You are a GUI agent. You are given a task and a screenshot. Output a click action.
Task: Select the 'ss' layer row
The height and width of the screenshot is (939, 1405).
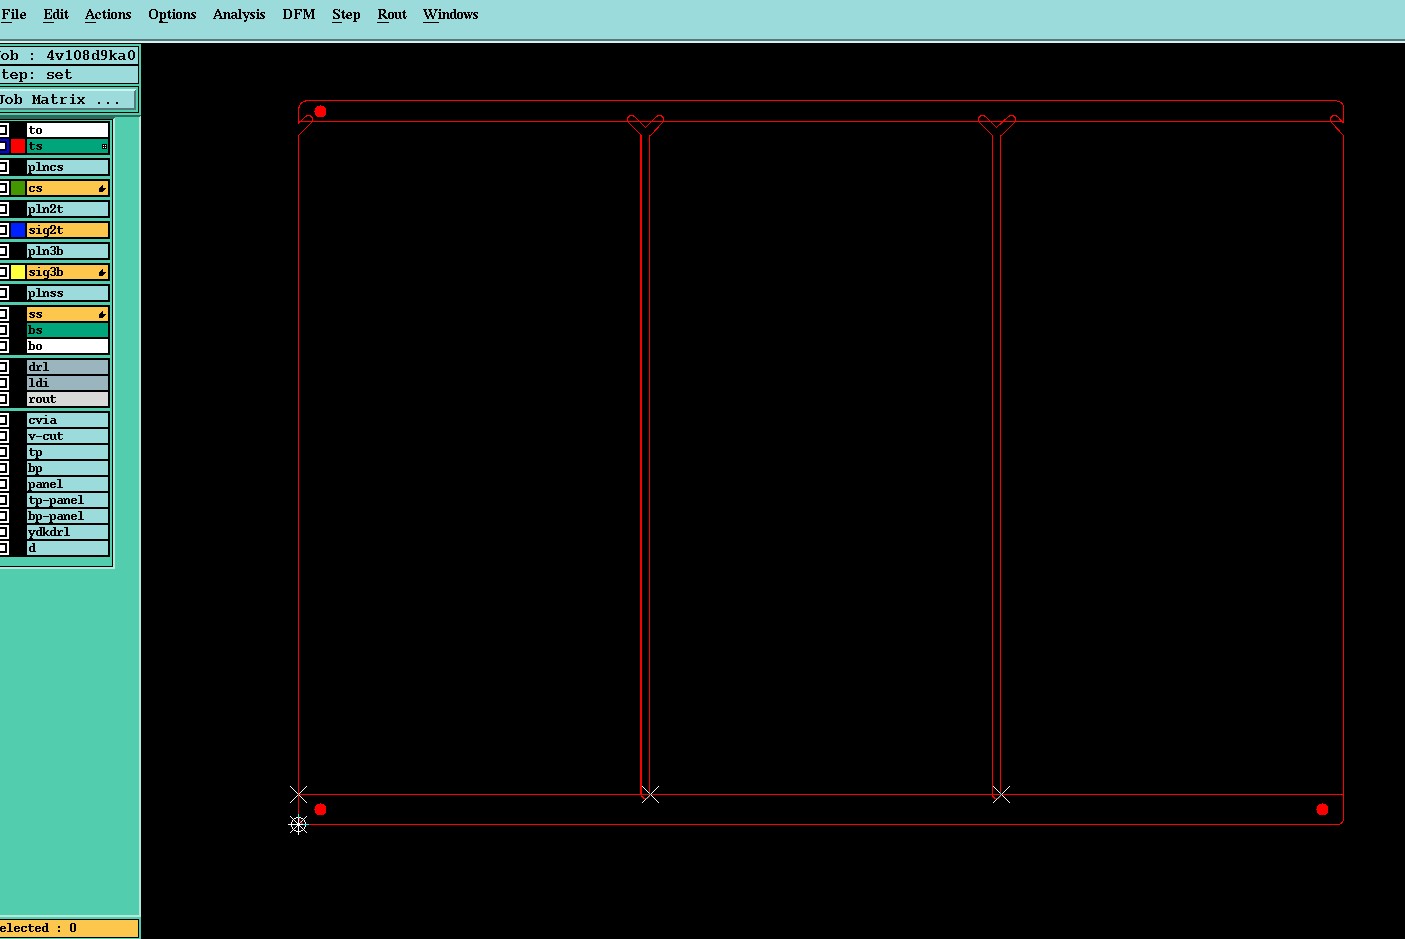67,314
